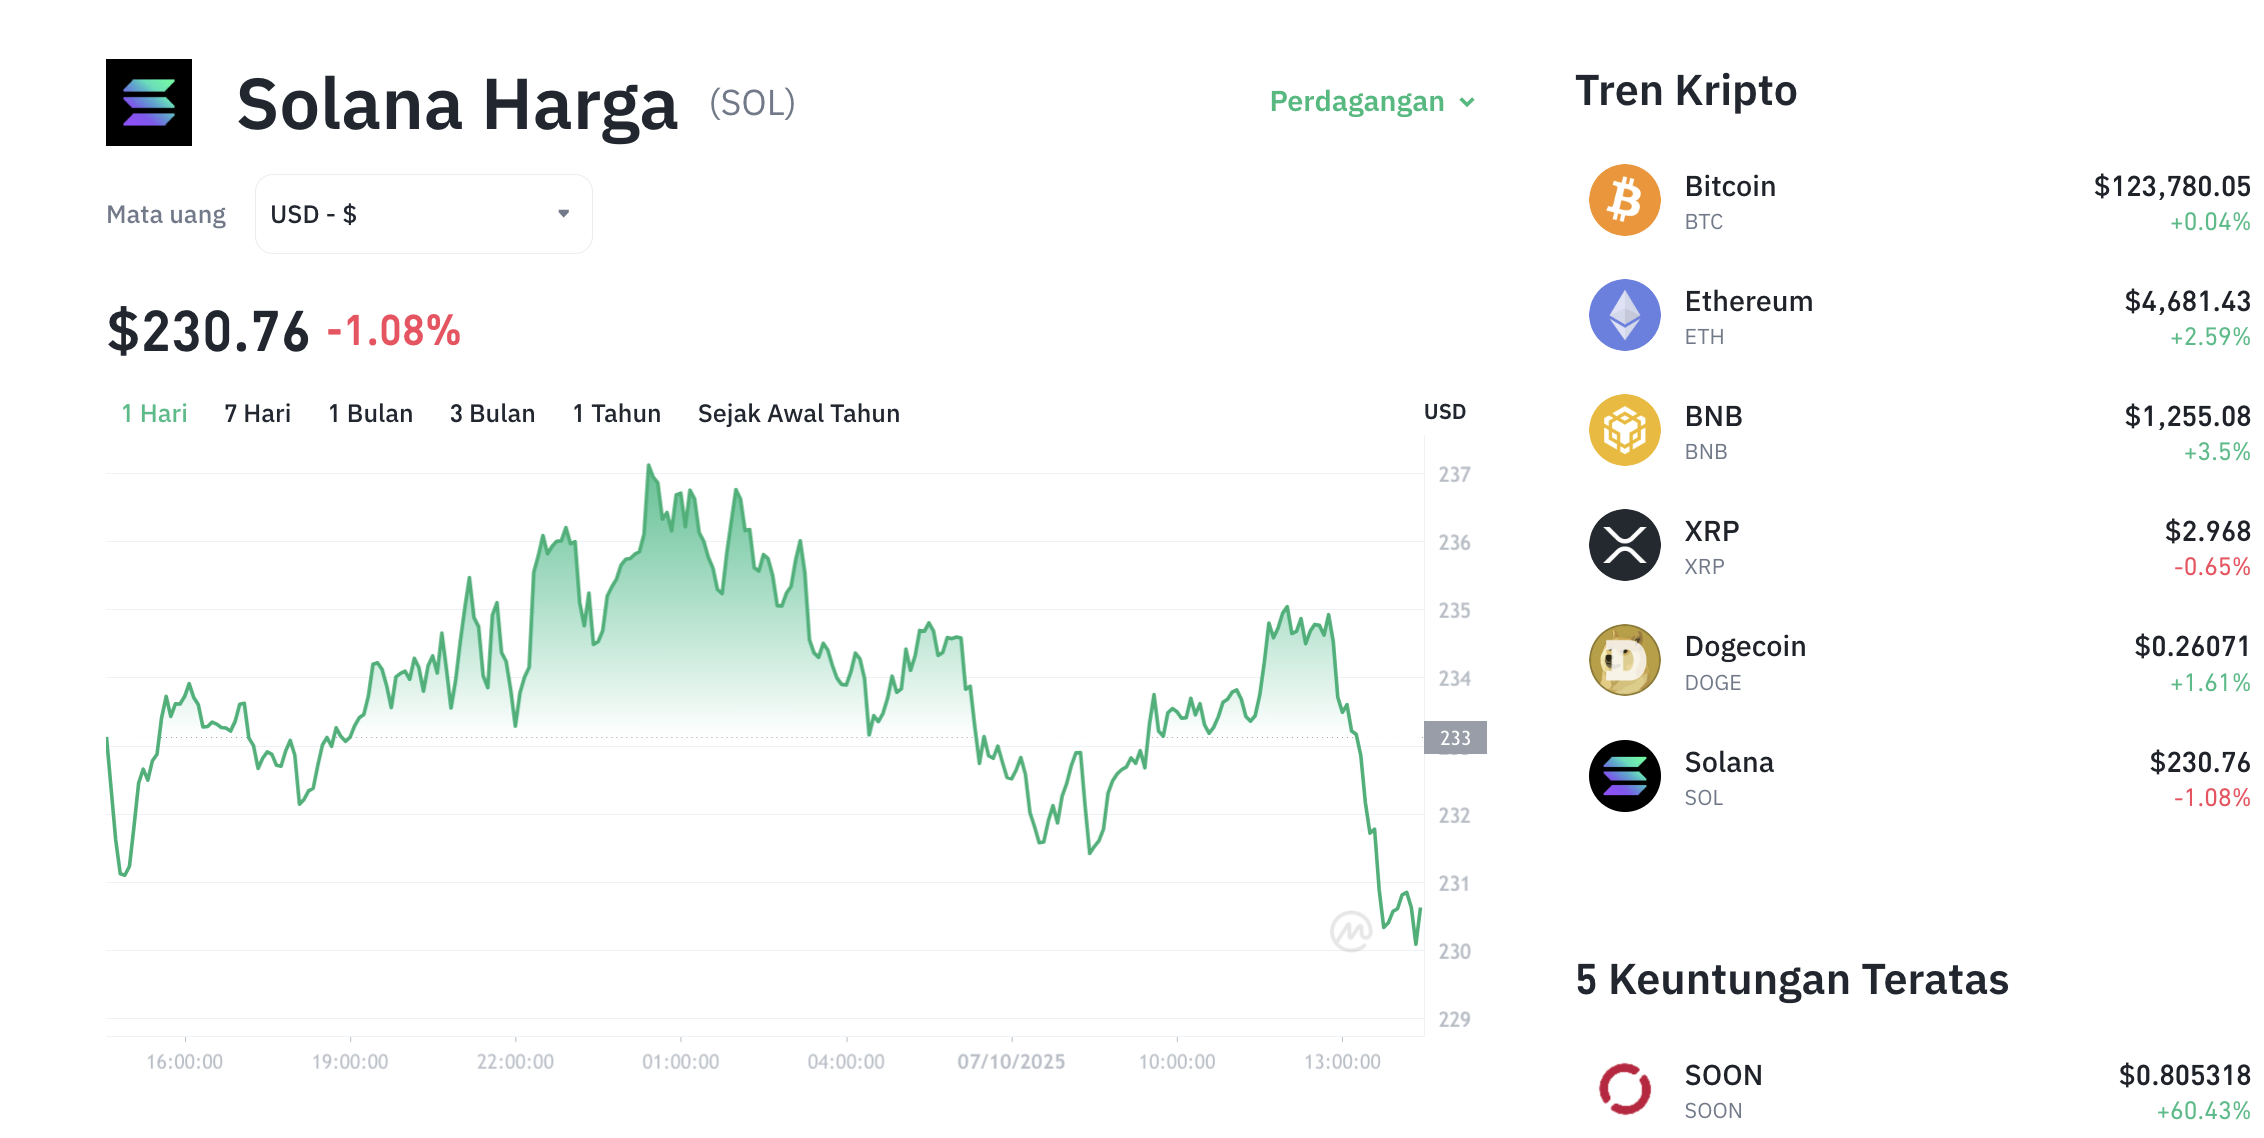Screen dimensions: 2264x1138
Task: Open the Ethereum link in trending list
Action: (1748, 302)
